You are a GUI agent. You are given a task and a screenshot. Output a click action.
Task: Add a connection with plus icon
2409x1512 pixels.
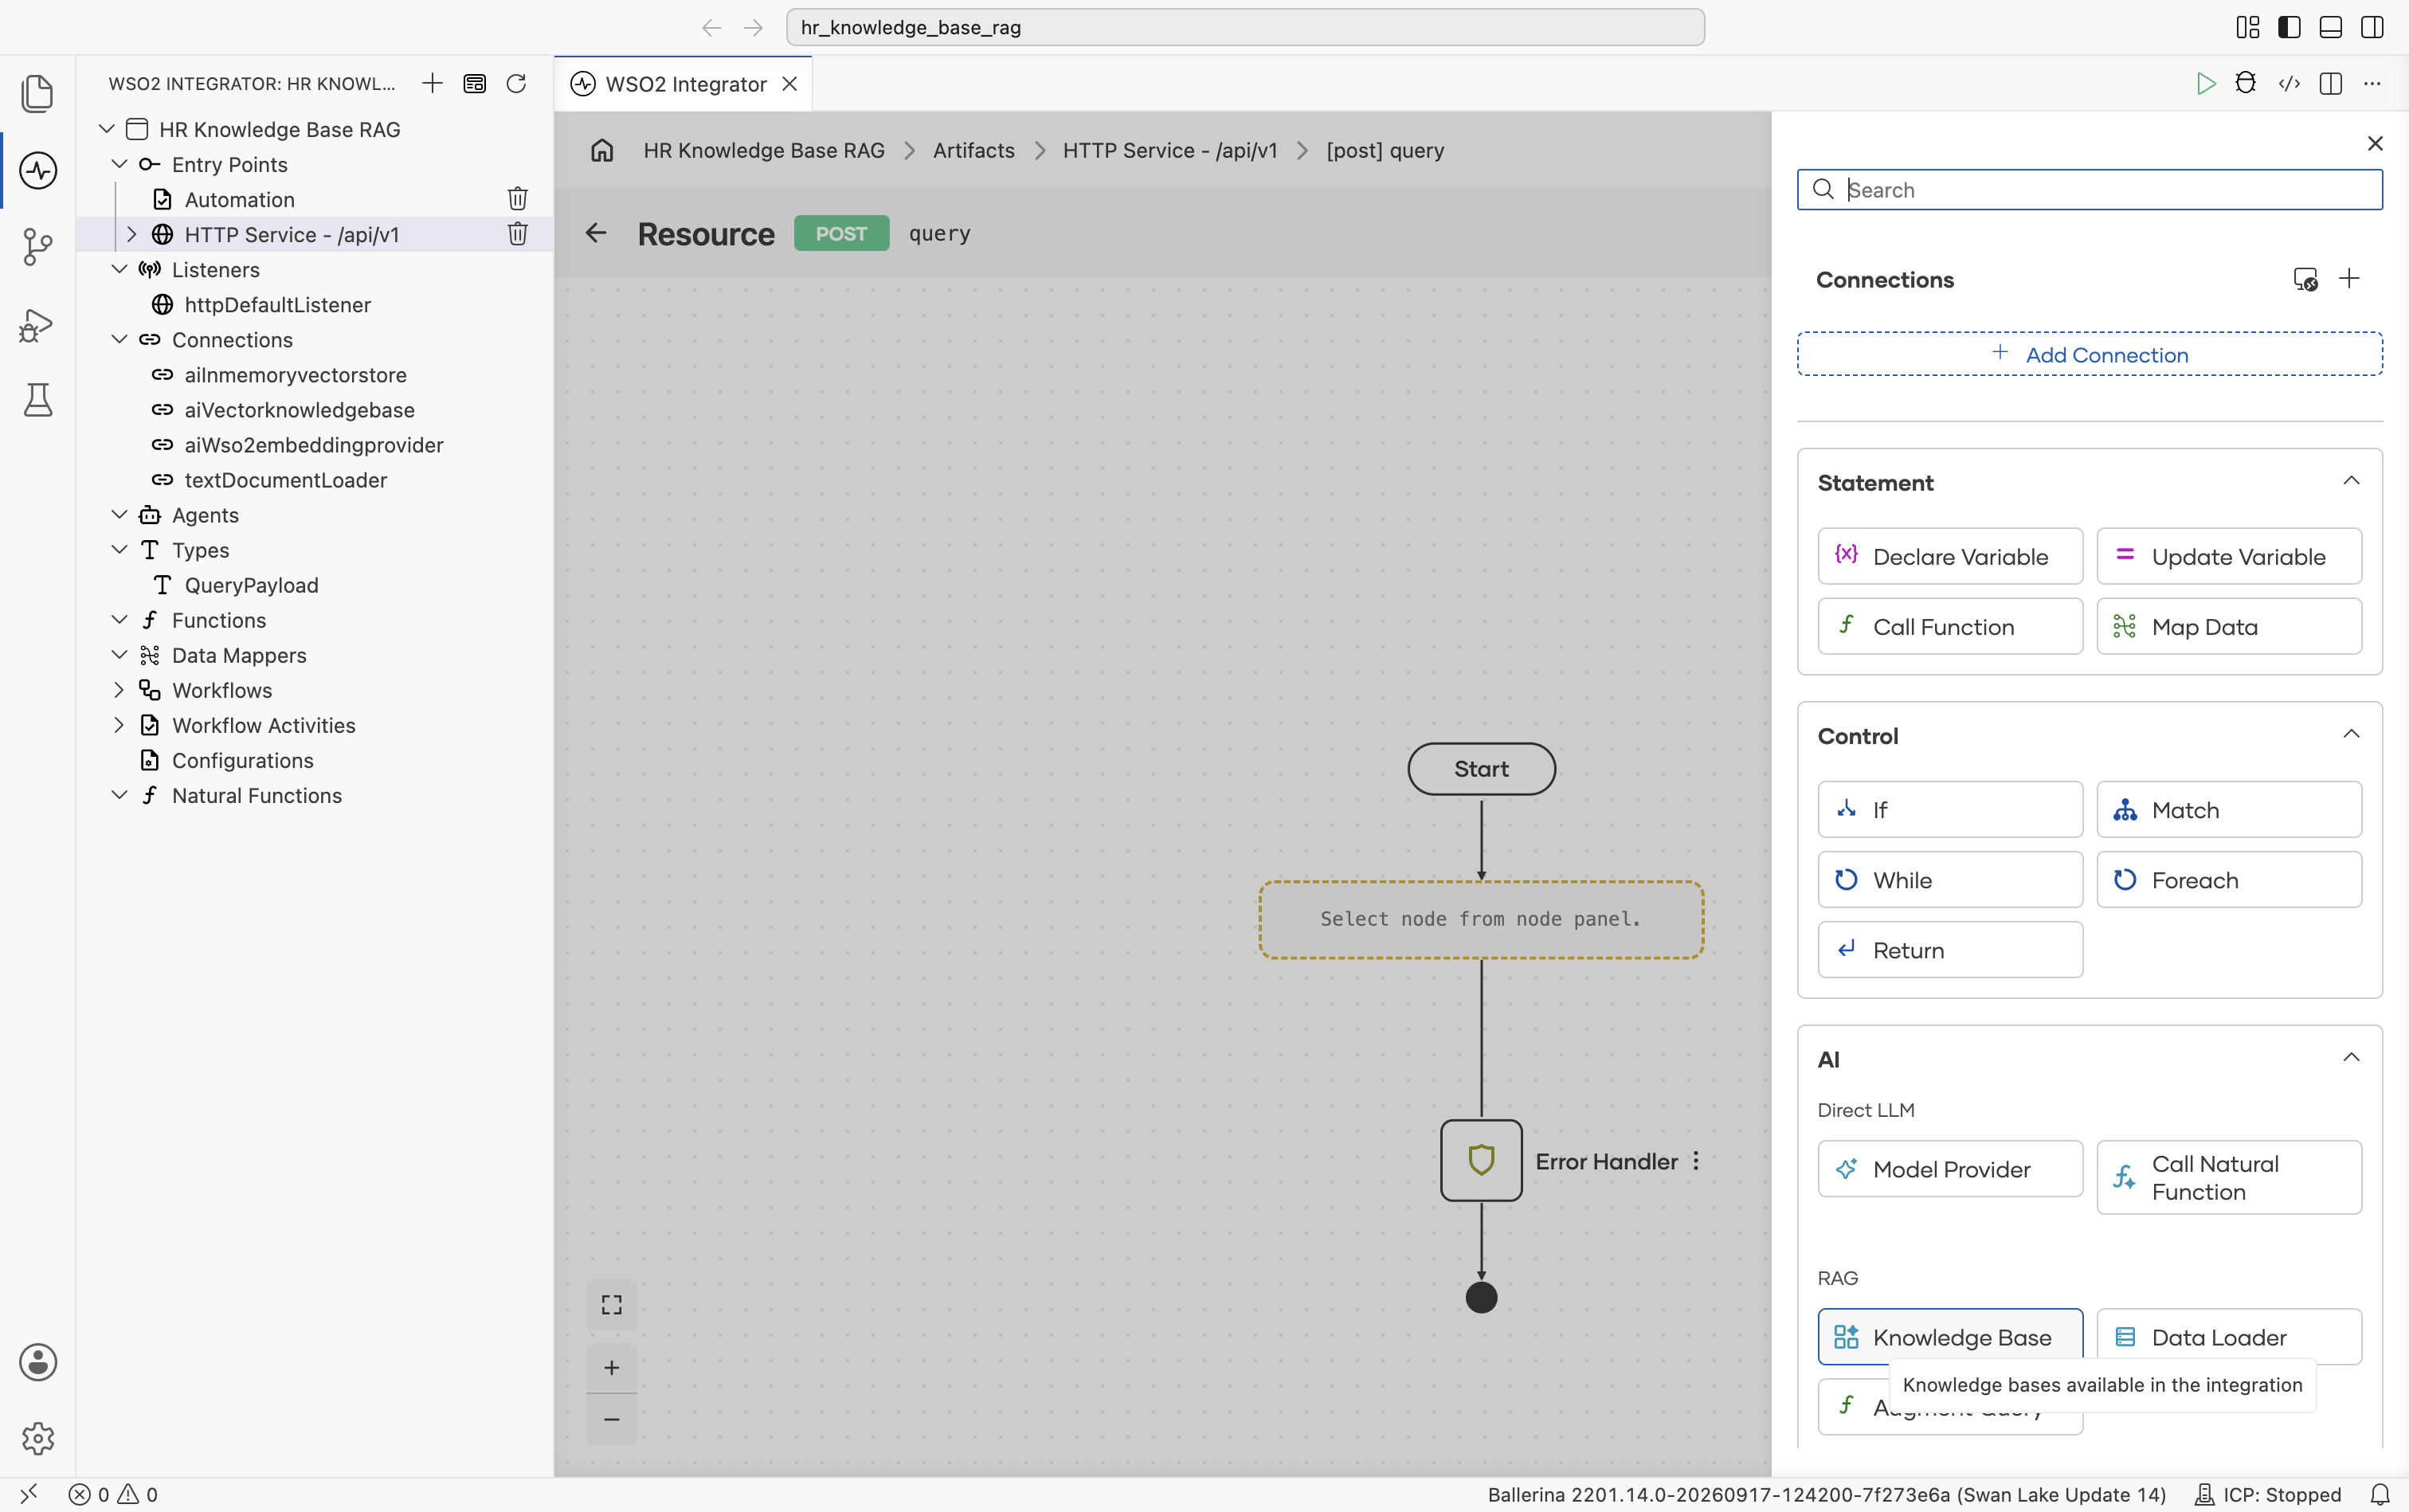(x=2350, y=278)
